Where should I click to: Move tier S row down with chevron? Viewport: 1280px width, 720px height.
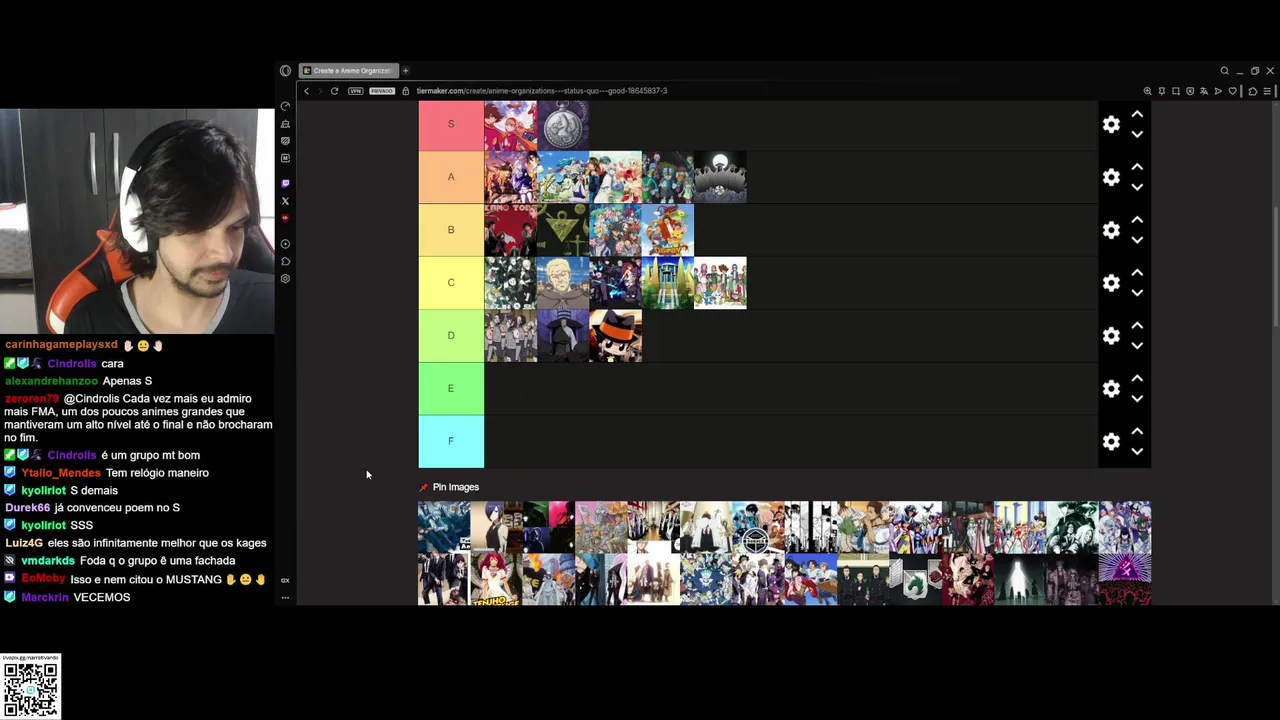[x=1137, y=134]
